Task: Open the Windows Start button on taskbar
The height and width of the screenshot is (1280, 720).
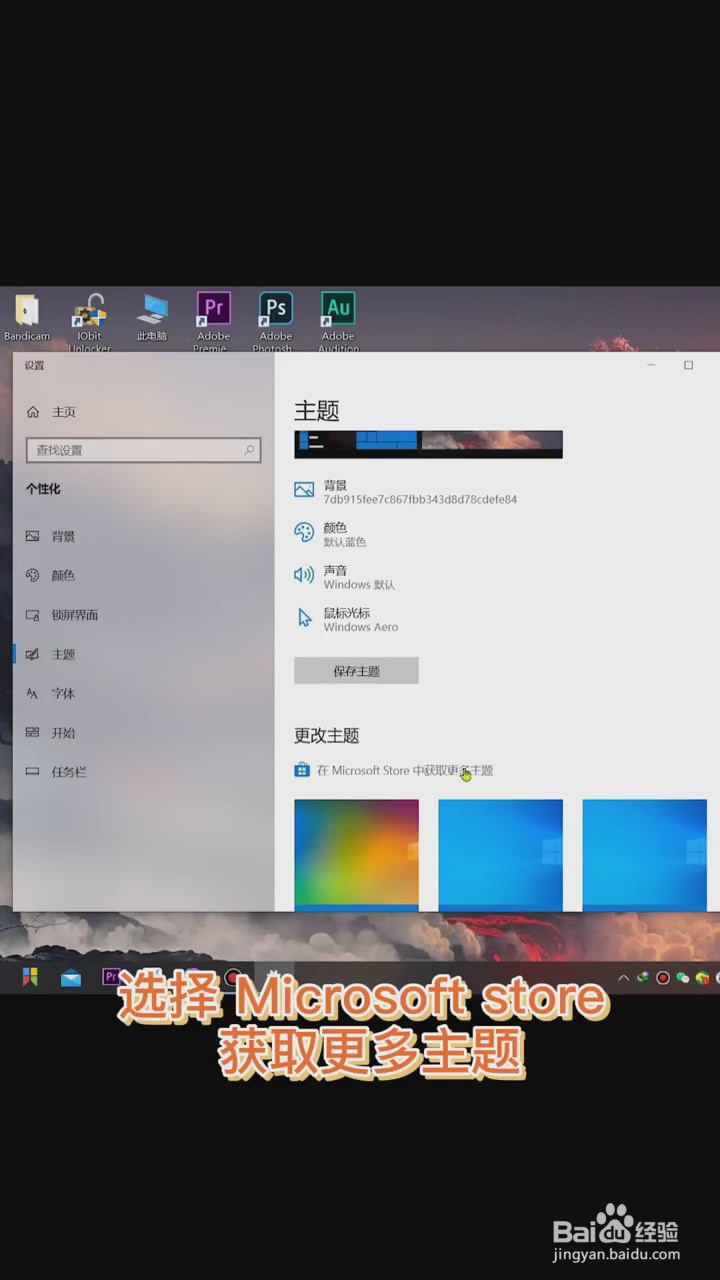Action: 30,977
